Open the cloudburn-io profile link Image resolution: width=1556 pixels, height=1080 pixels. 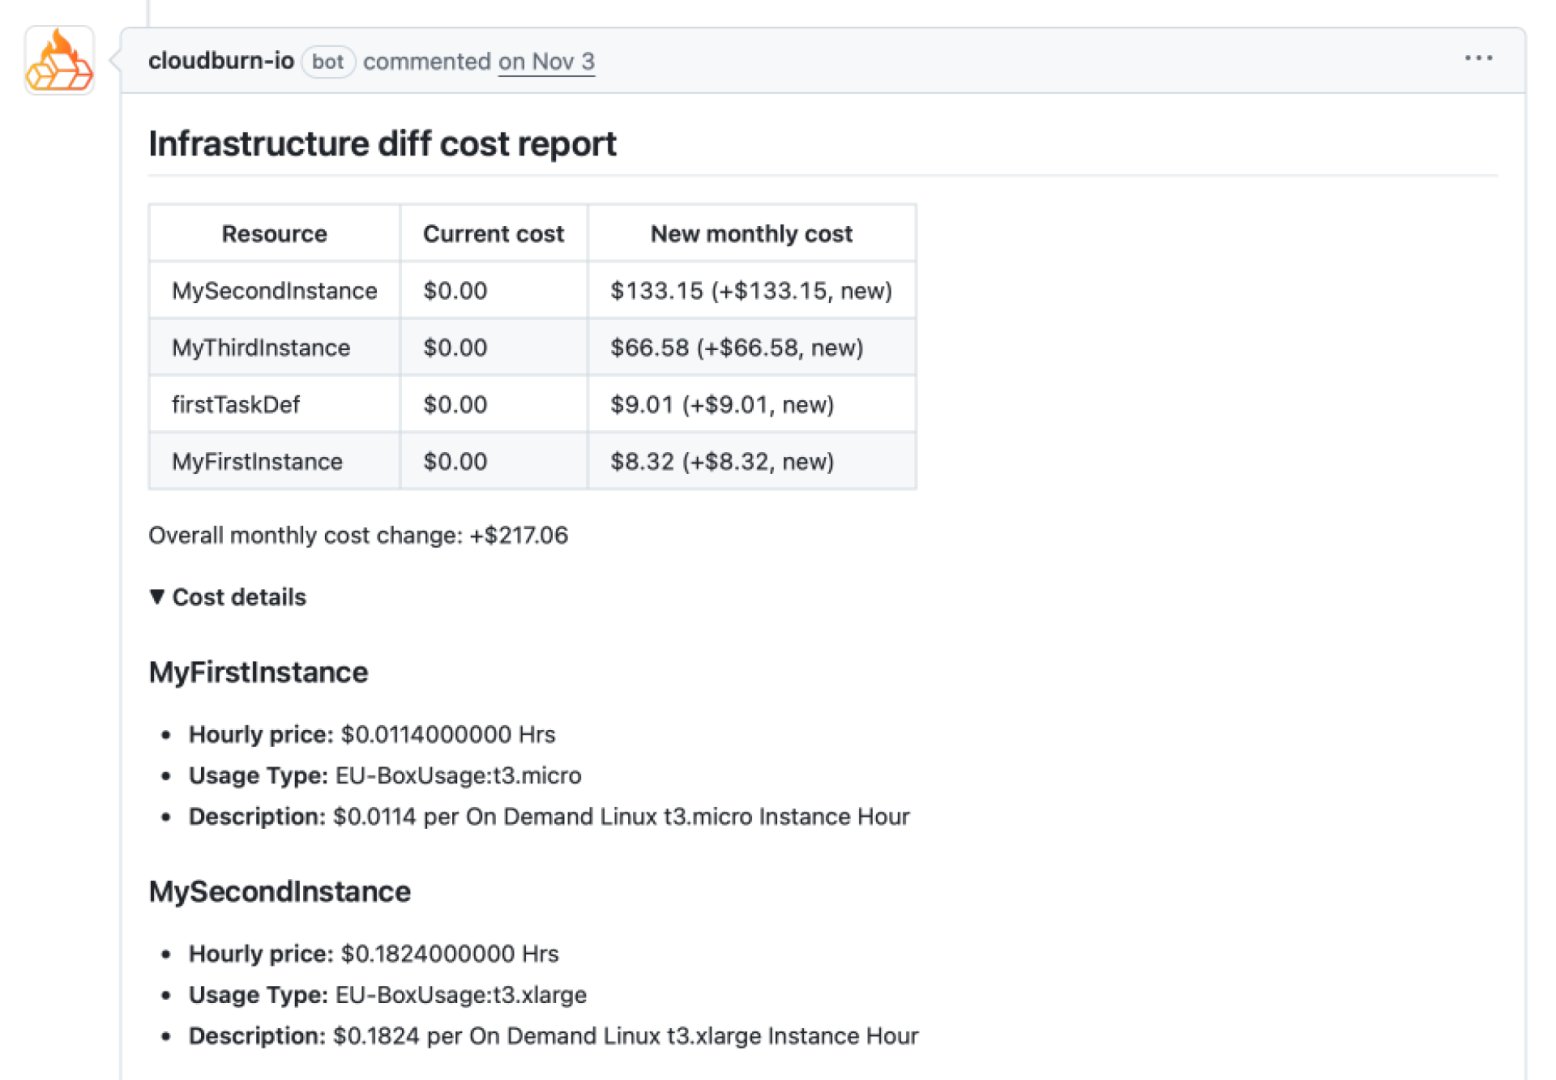click(x=220, y=60)
